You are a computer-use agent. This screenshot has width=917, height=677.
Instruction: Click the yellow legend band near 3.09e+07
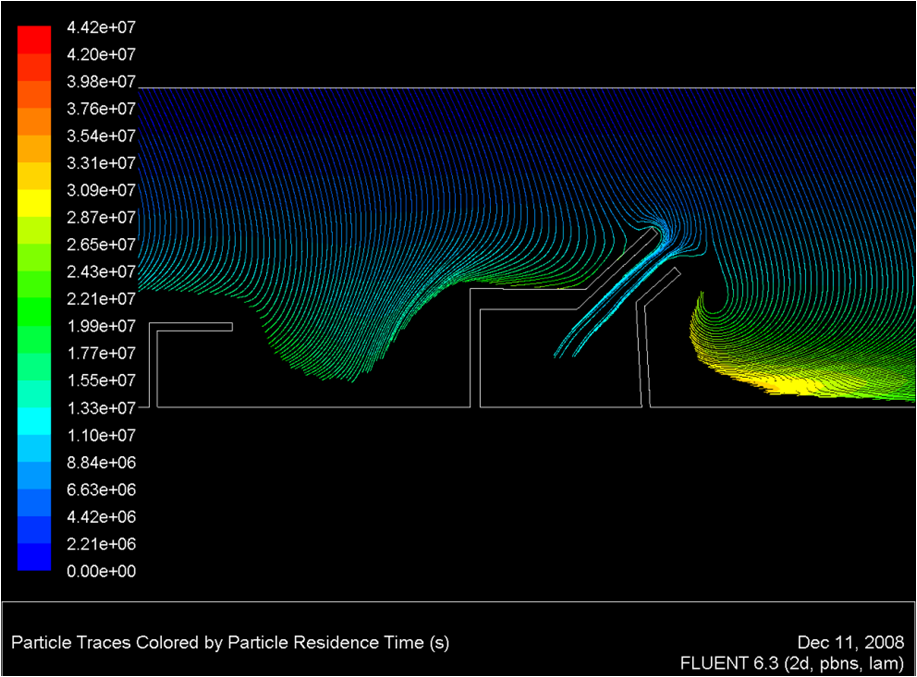click(x=34, y=203)
